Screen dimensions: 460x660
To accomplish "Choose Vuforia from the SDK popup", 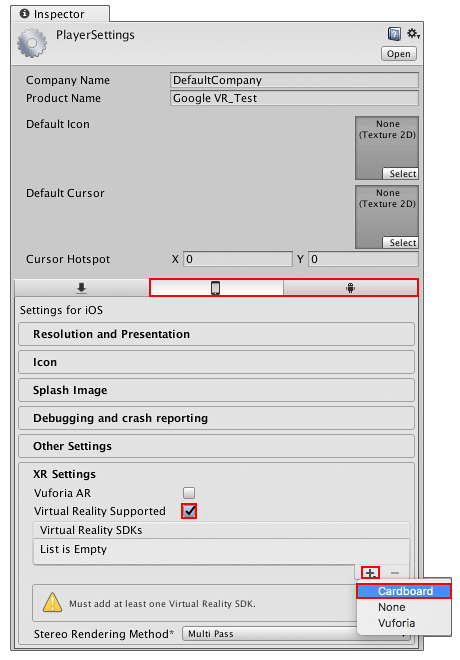I will tap(404, 623).
